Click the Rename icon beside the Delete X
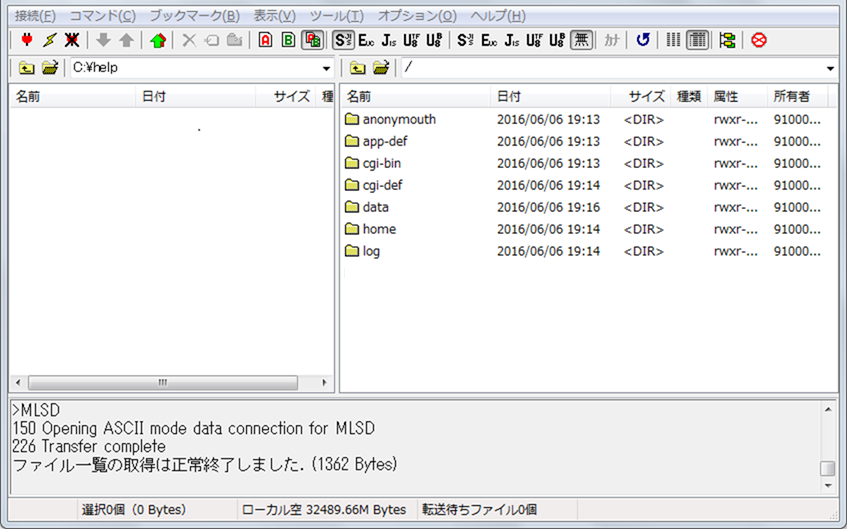847x529 pixels. click(x=211, y=40)
